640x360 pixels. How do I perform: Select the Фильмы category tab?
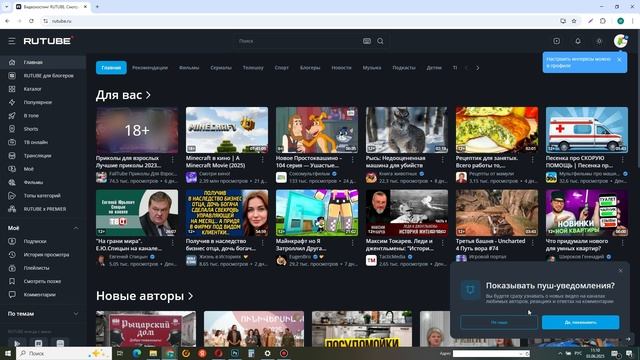click(x=189, y=68)
